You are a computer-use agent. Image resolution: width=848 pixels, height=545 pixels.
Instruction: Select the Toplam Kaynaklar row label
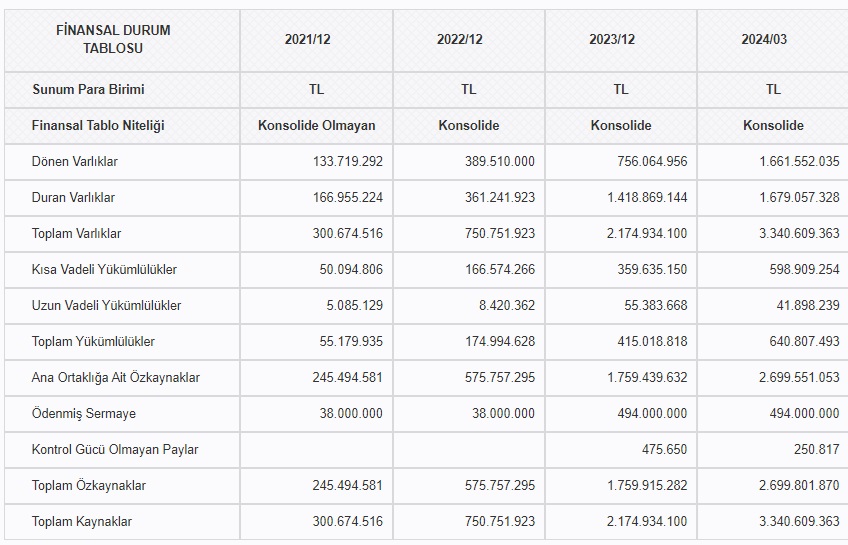pyautogui.click(x=82, y=521)
